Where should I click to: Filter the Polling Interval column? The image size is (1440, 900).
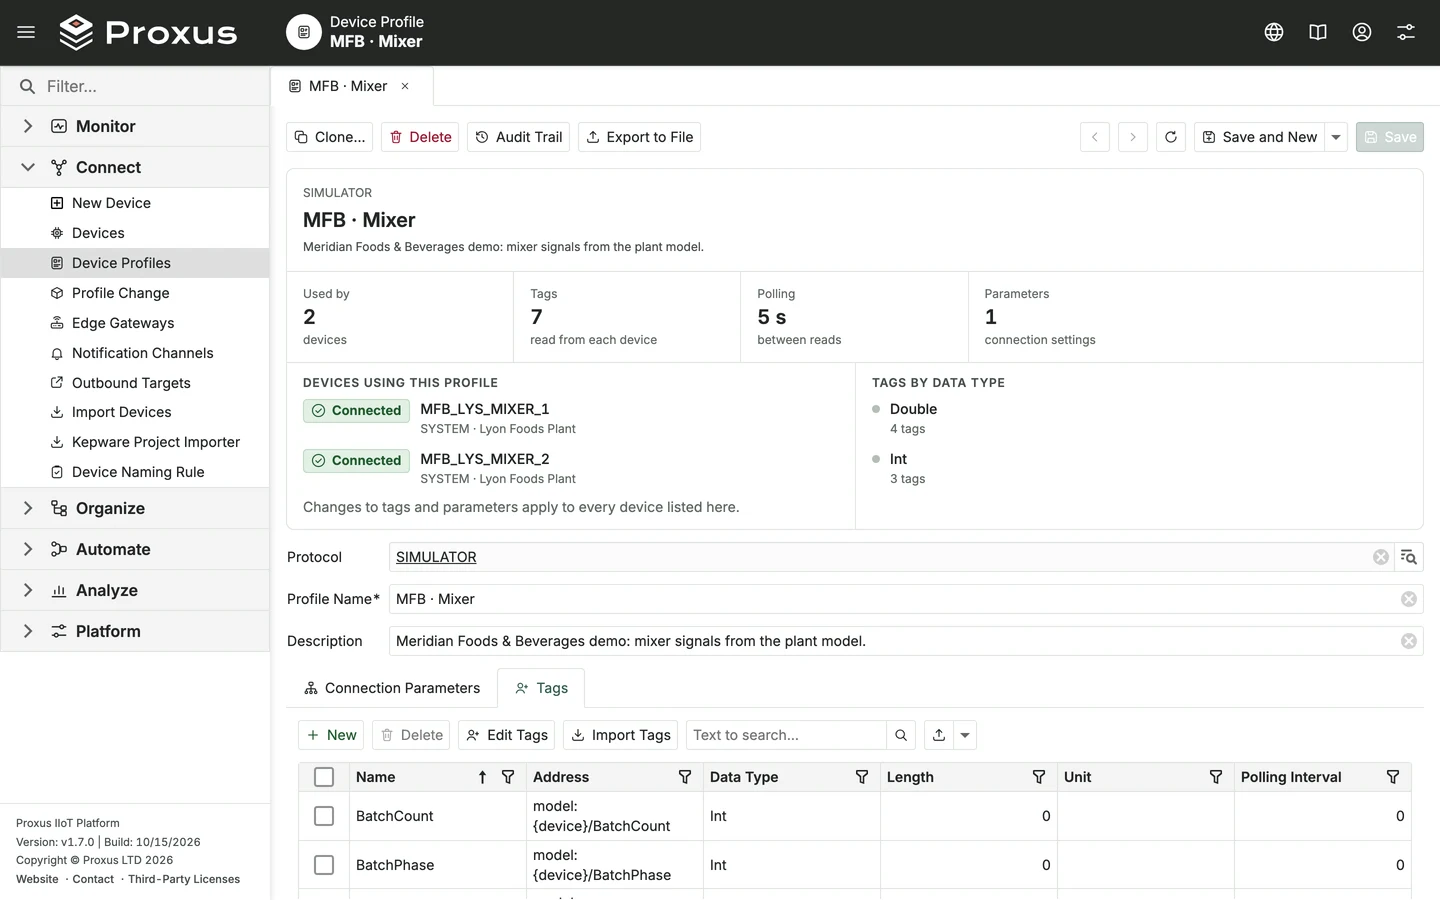coord(1393,777)
